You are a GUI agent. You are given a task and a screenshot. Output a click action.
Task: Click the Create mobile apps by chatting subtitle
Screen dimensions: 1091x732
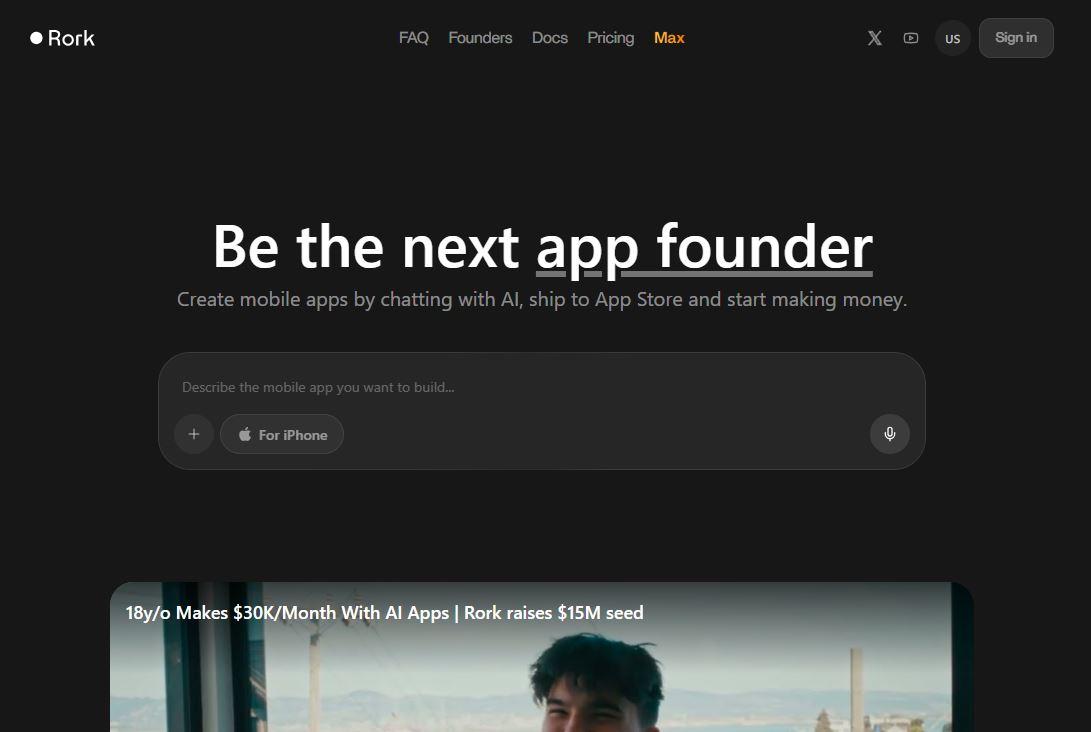pos(542,299)
